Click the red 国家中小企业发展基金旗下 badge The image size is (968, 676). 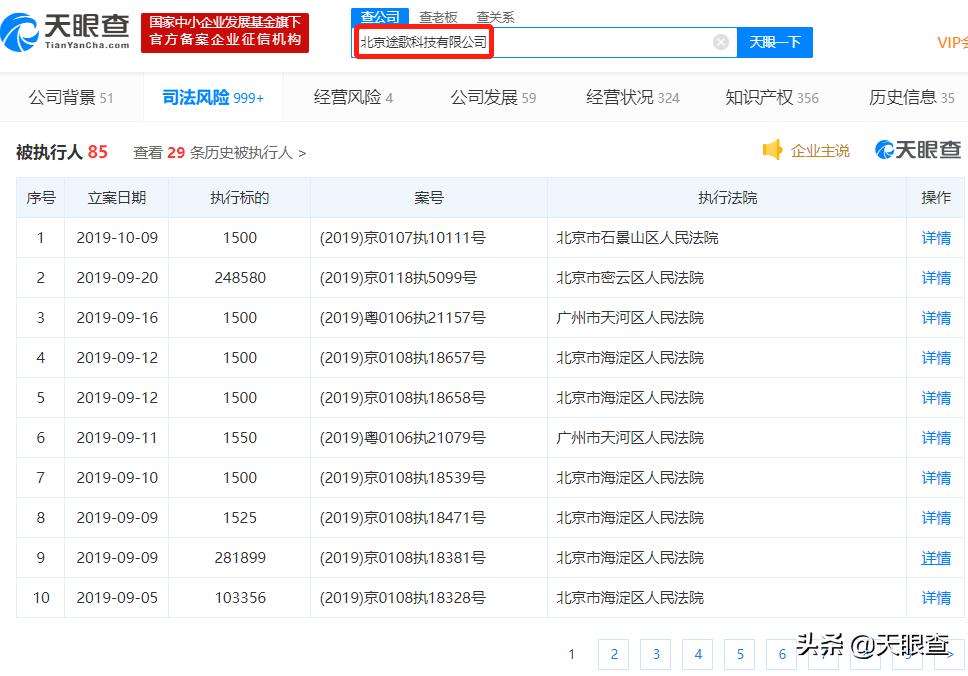point(224,32)
